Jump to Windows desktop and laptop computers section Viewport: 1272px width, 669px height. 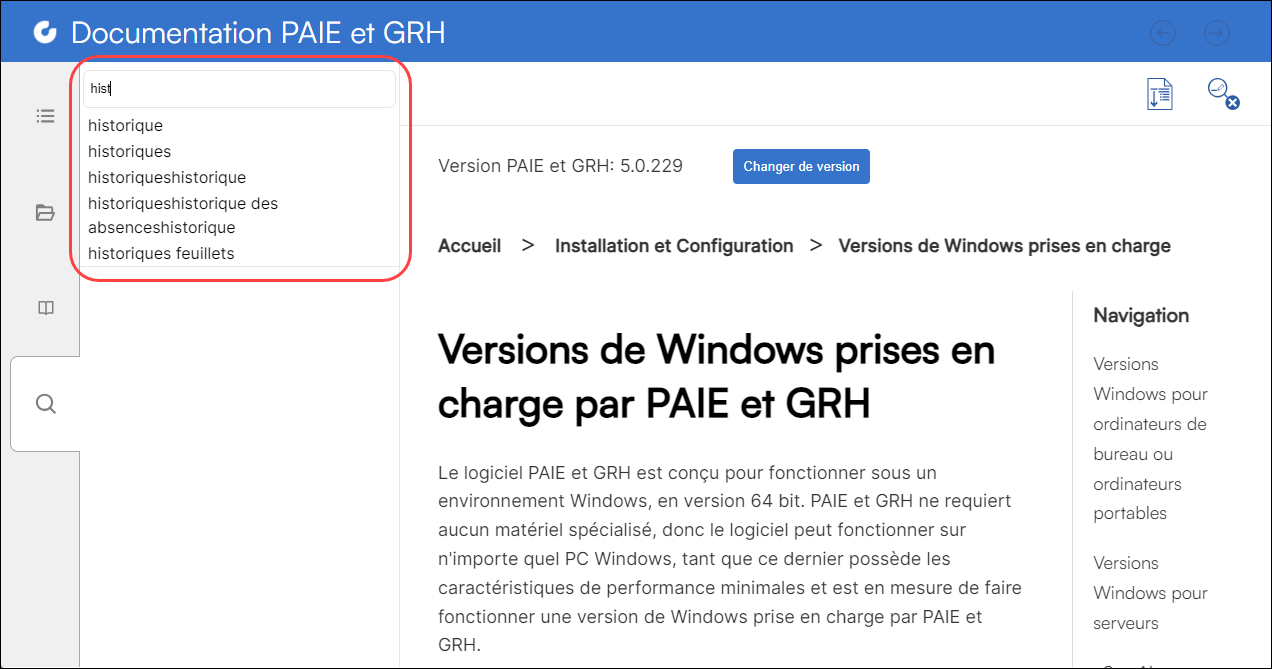[1150, 438]
